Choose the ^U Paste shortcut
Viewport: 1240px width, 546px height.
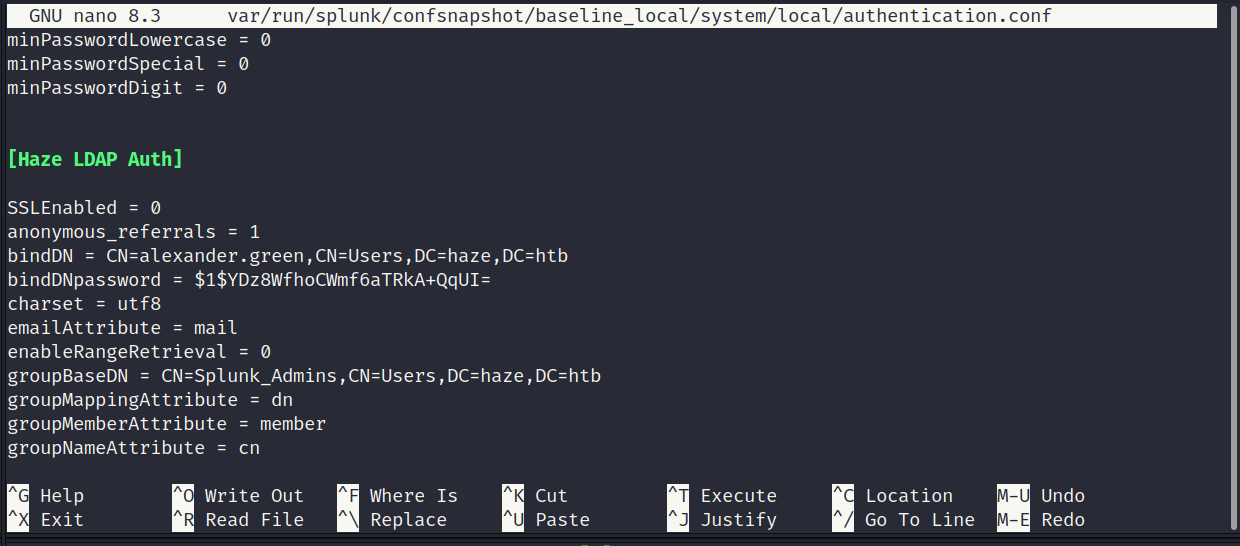point(546,520)
